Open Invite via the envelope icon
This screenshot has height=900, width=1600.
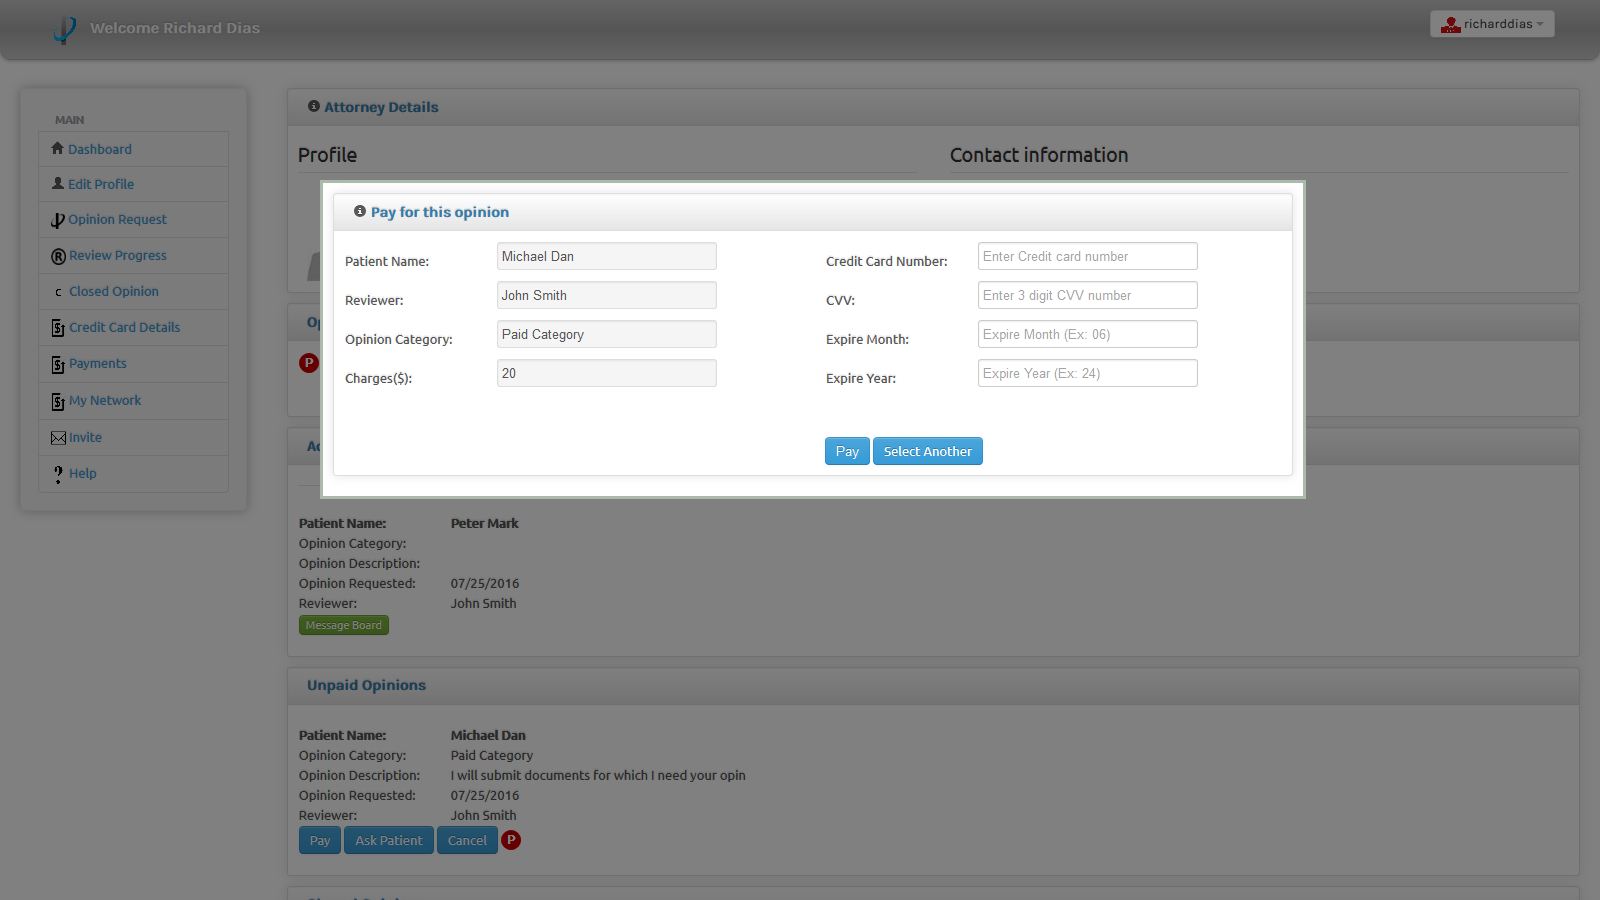[x=58, y=437]
